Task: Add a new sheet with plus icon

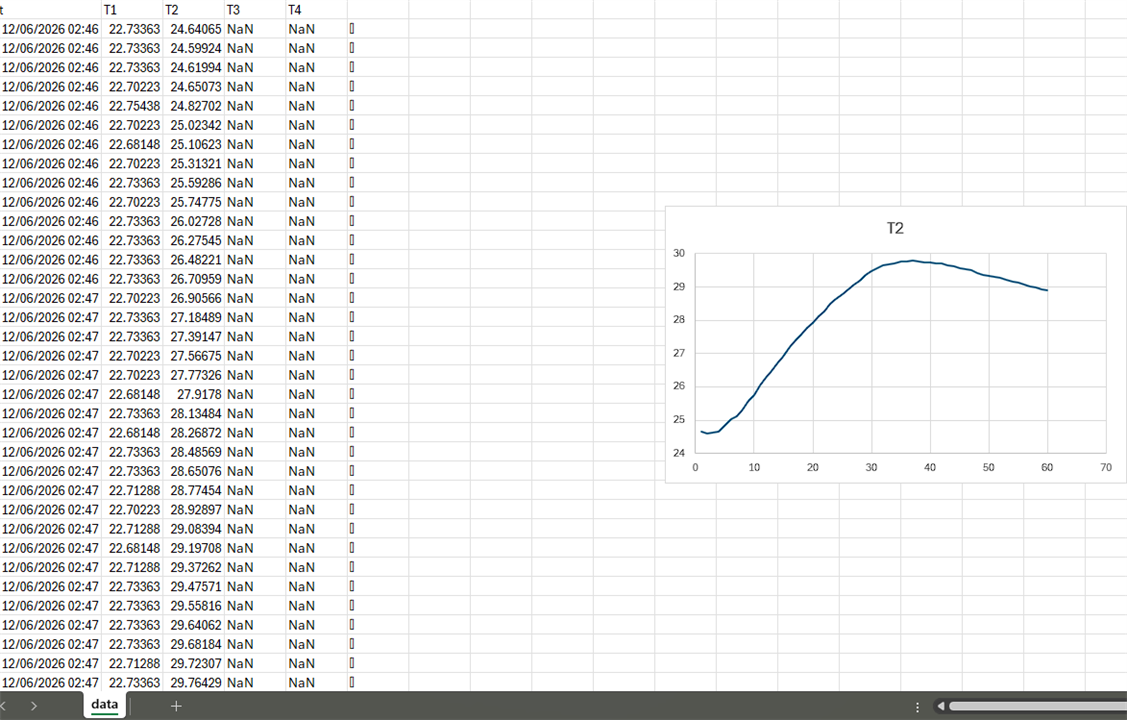Action: point(176,706)
